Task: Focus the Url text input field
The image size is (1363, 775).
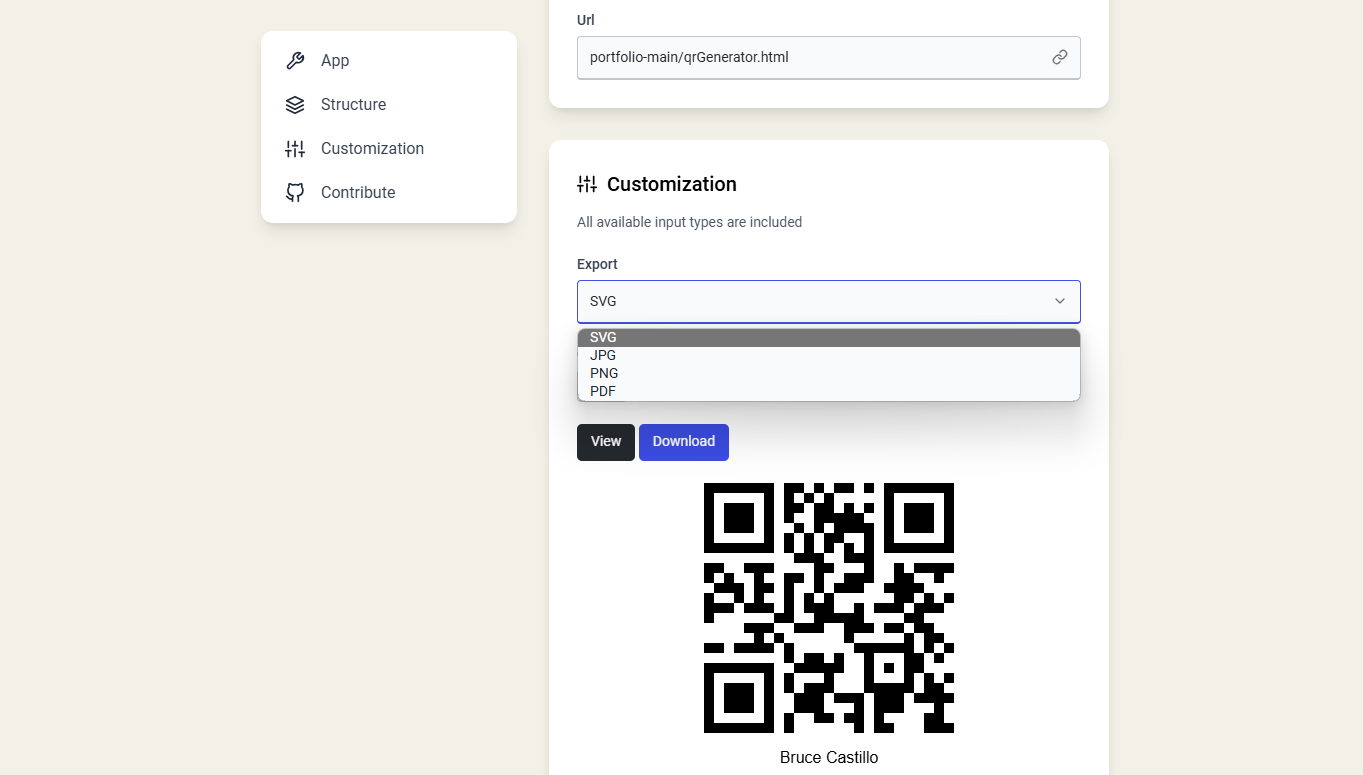Action: (810, 58)
